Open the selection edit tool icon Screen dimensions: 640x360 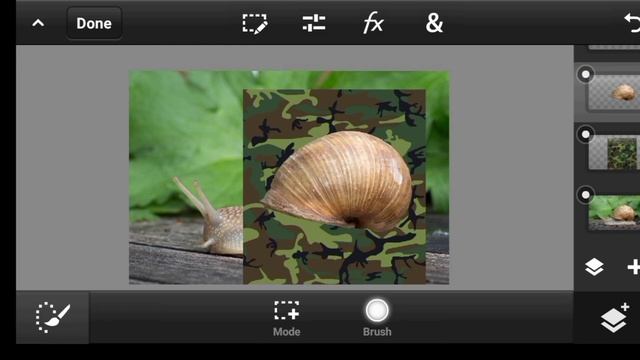click(x=255, y=24)
